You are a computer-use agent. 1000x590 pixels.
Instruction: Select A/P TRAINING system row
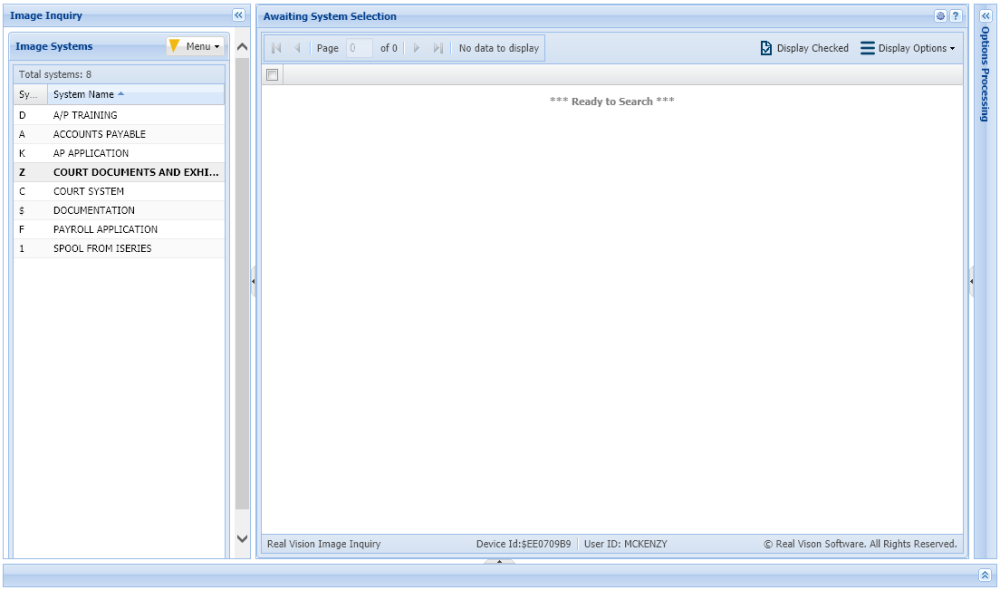coord(119,115)
